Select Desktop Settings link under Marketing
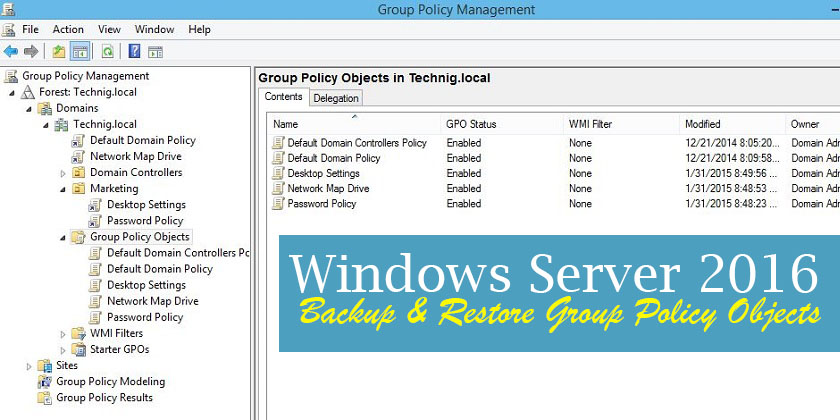840x420 pixels. (146, 205)
